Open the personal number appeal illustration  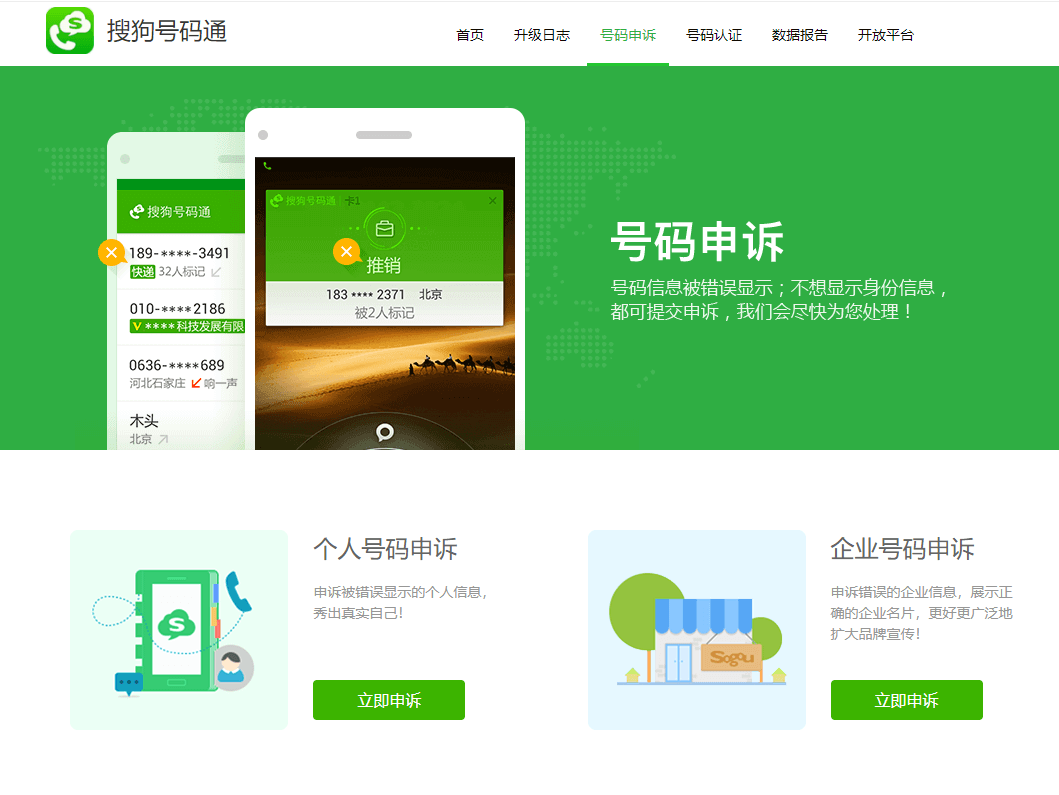179,630
